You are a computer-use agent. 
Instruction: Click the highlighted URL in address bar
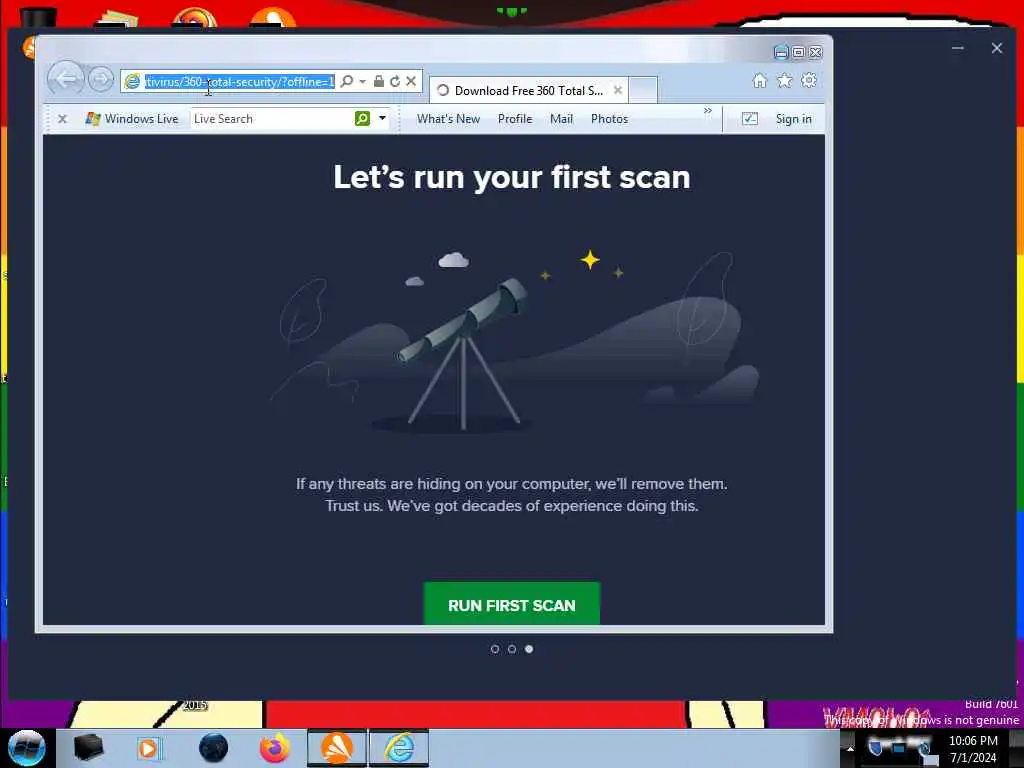pyautogui.click(x=240, y=82)
